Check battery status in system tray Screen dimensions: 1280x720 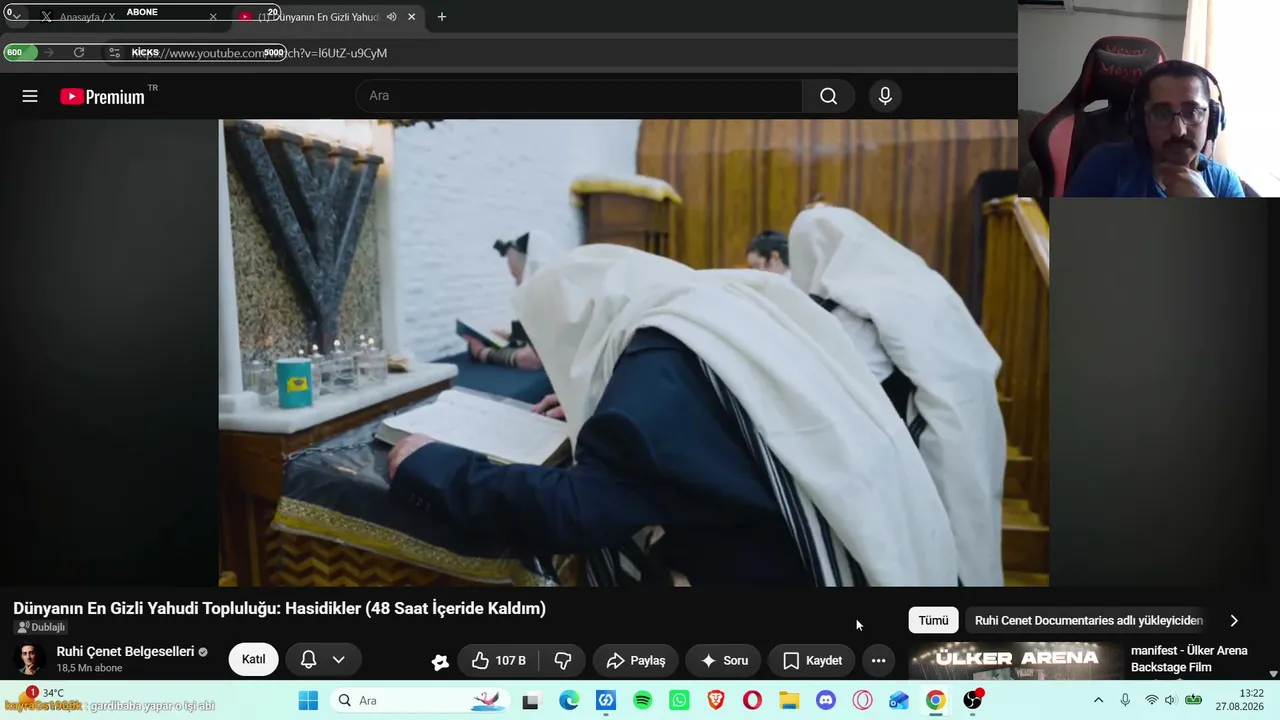1193,700
